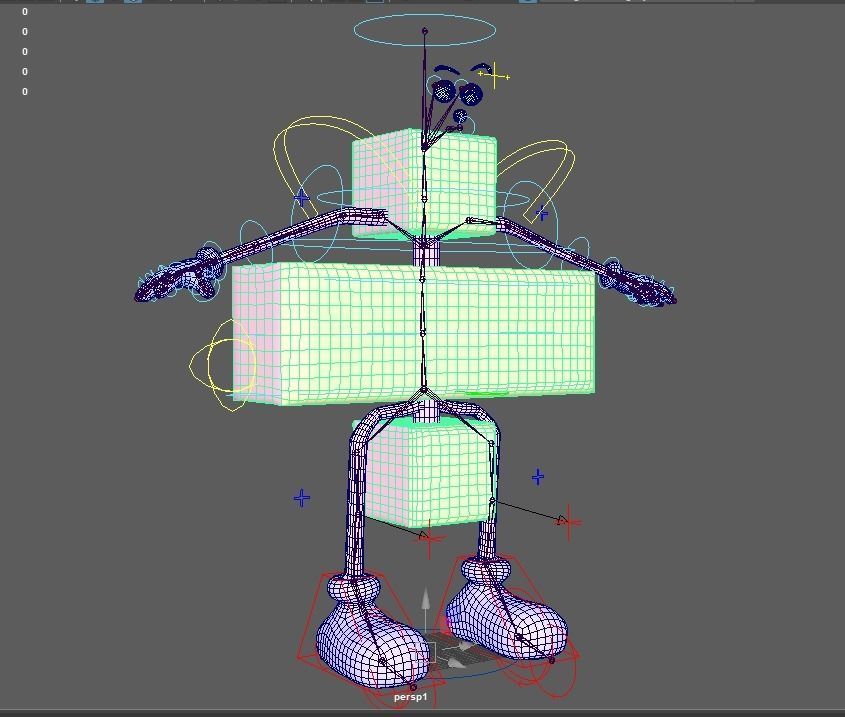Select the blue cross locator near the right elbow

(x=542, y=214)
